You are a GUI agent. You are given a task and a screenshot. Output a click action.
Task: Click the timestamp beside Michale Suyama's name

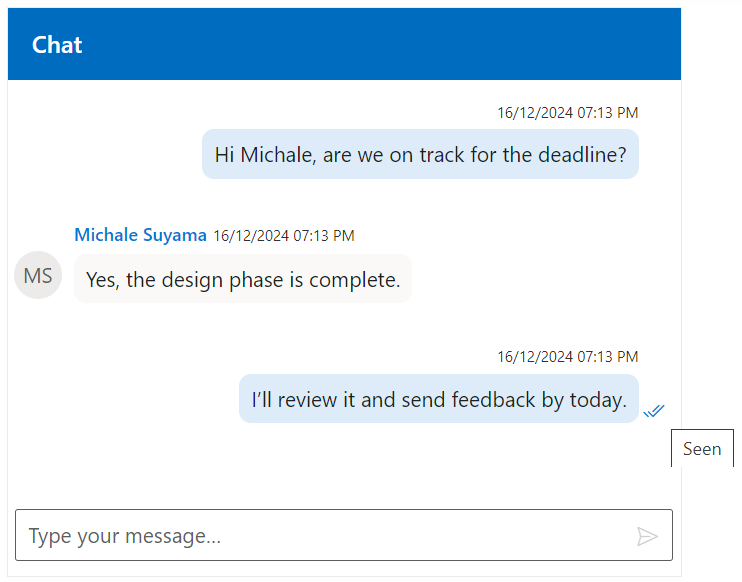coord(284,236)
